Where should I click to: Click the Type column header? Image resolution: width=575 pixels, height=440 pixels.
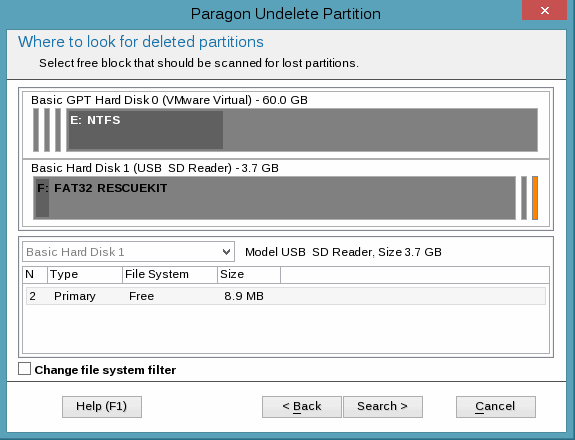click(85, 275)
